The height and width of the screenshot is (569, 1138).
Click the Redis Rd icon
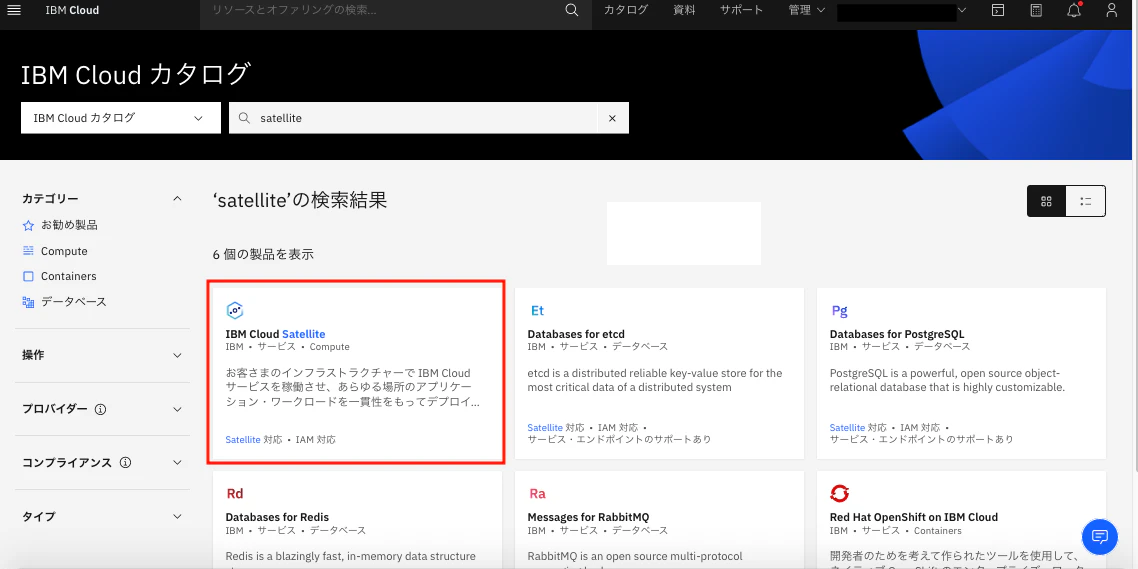click(234, 494)
